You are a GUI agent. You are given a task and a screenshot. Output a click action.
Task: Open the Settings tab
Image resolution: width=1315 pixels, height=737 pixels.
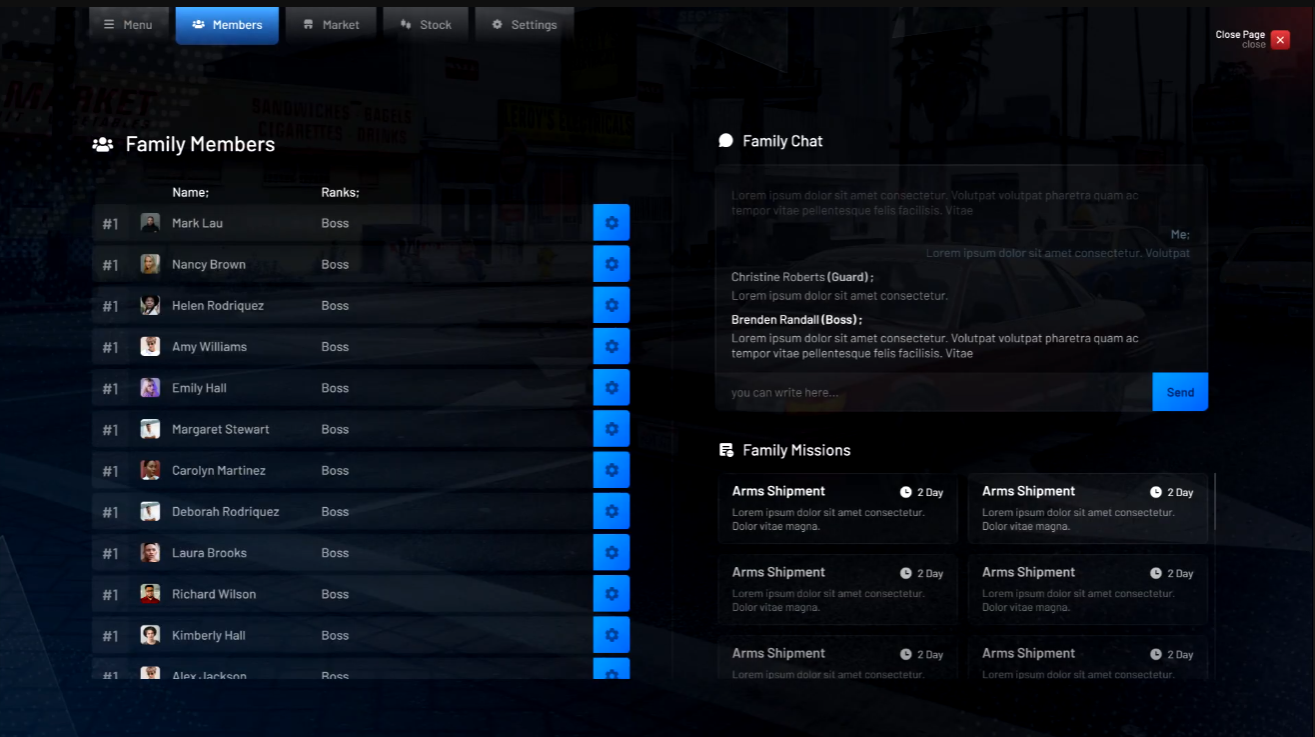click(x=524, y=25)
